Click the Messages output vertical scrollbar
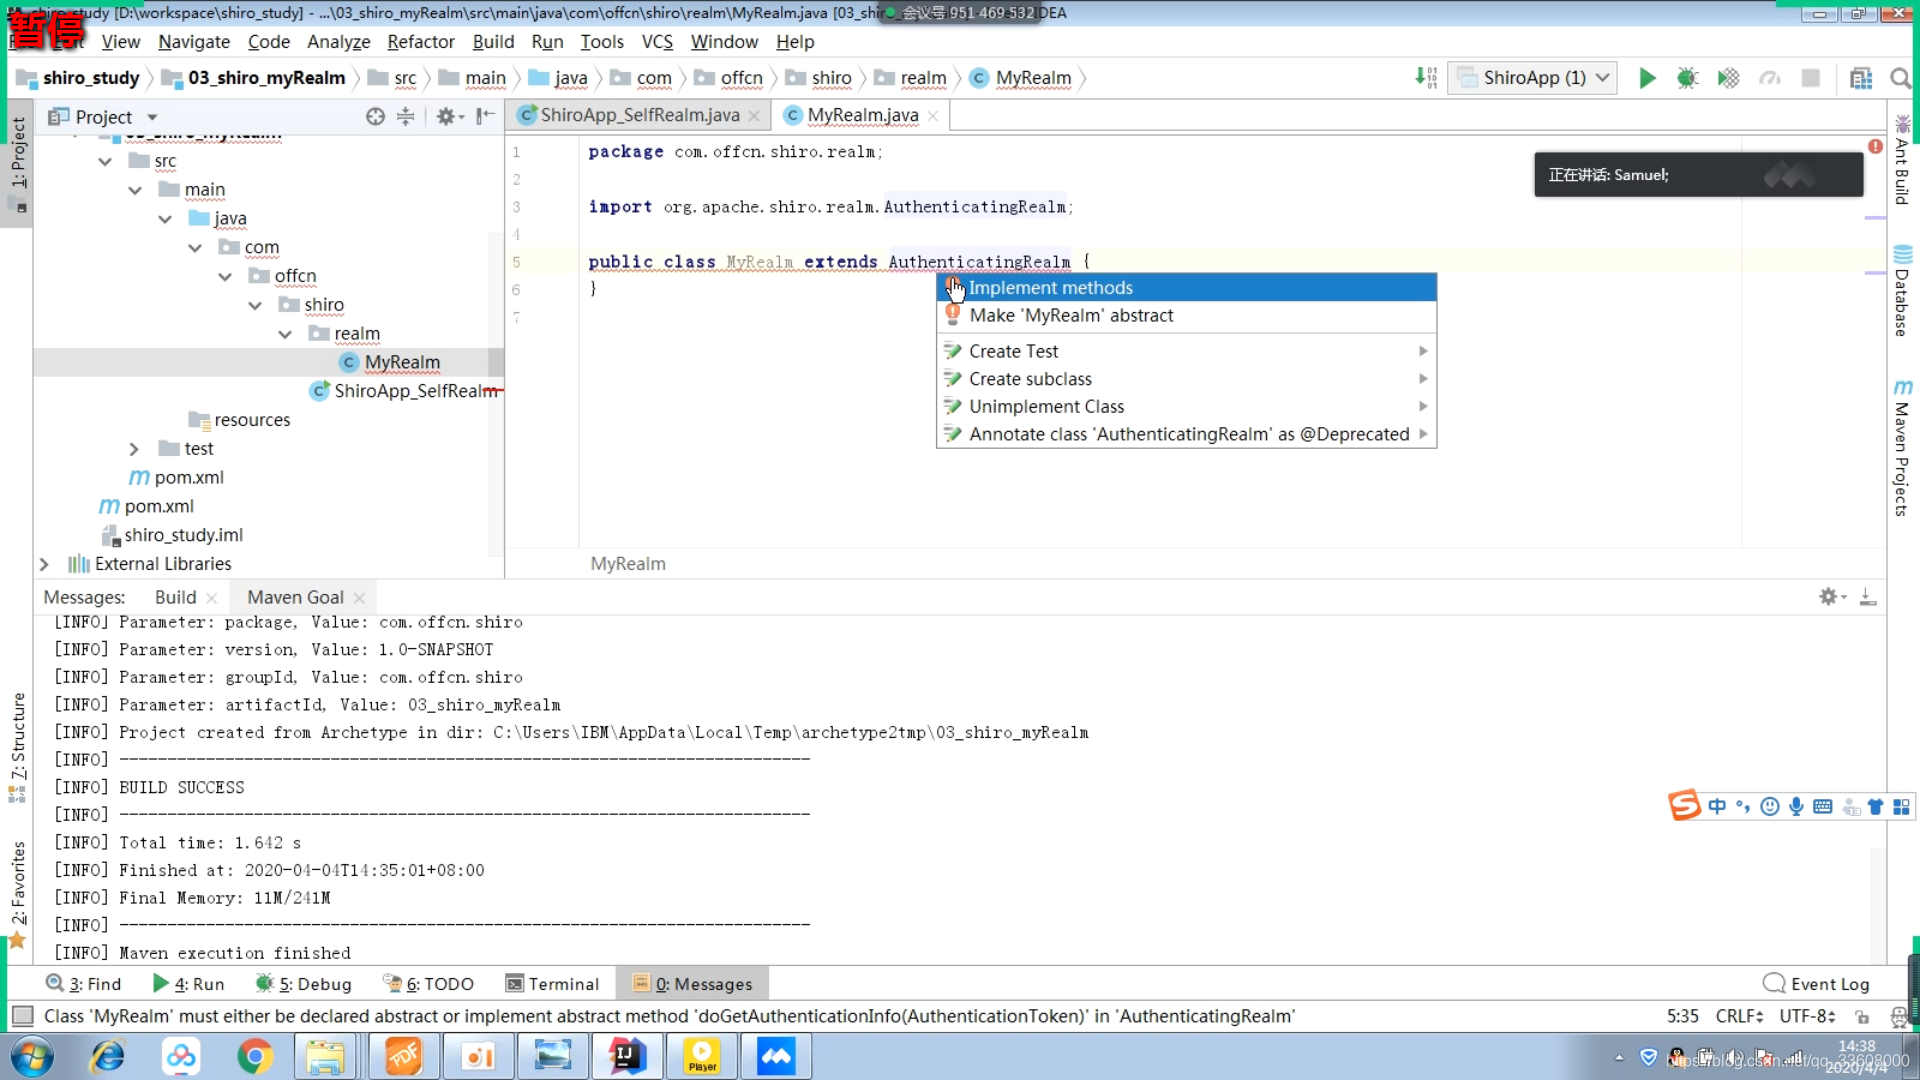Screen dimensions: 1920x1080 1878,905
